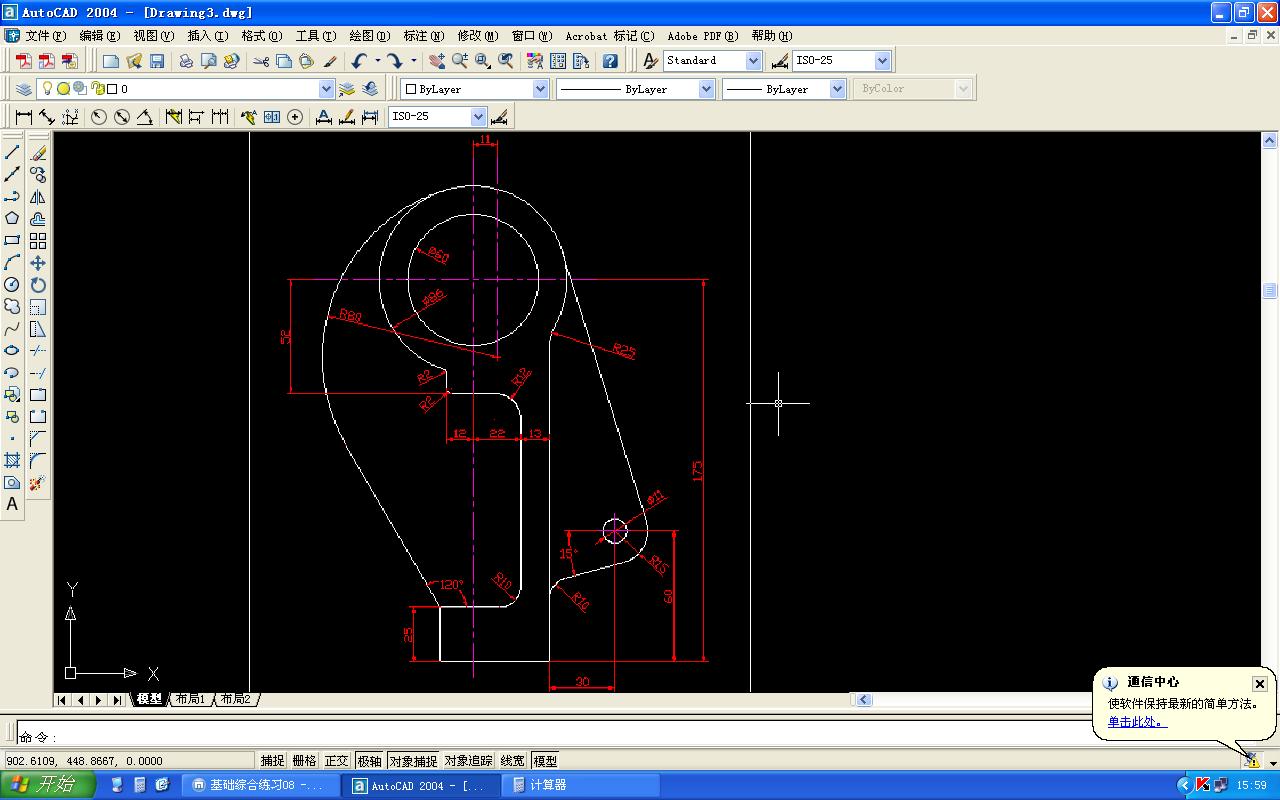The width and height of the screenshot is (1280, 800).
Task: Click the Windows 开始 Start button
Action: click(x=48, y=785)
